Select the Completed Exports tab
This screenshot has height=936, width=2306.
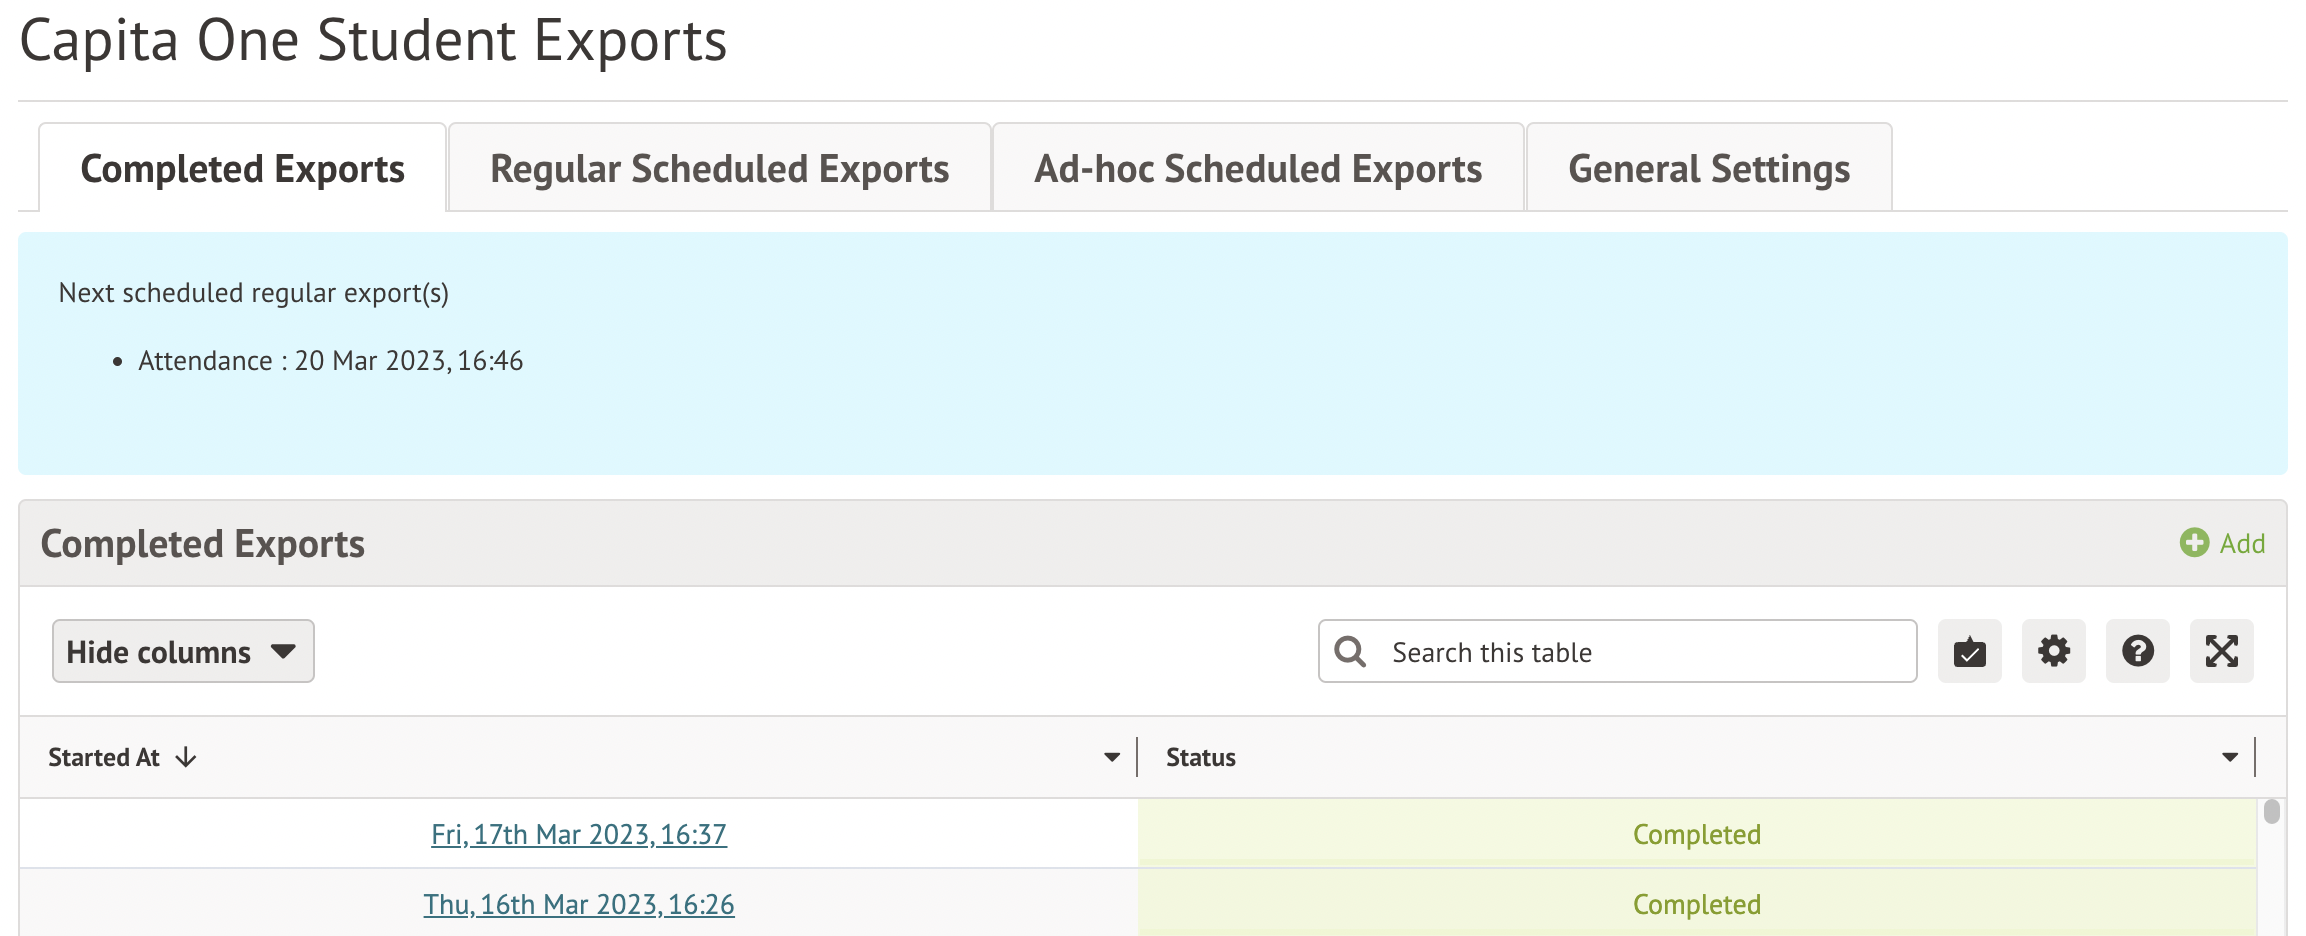[242, 169]
